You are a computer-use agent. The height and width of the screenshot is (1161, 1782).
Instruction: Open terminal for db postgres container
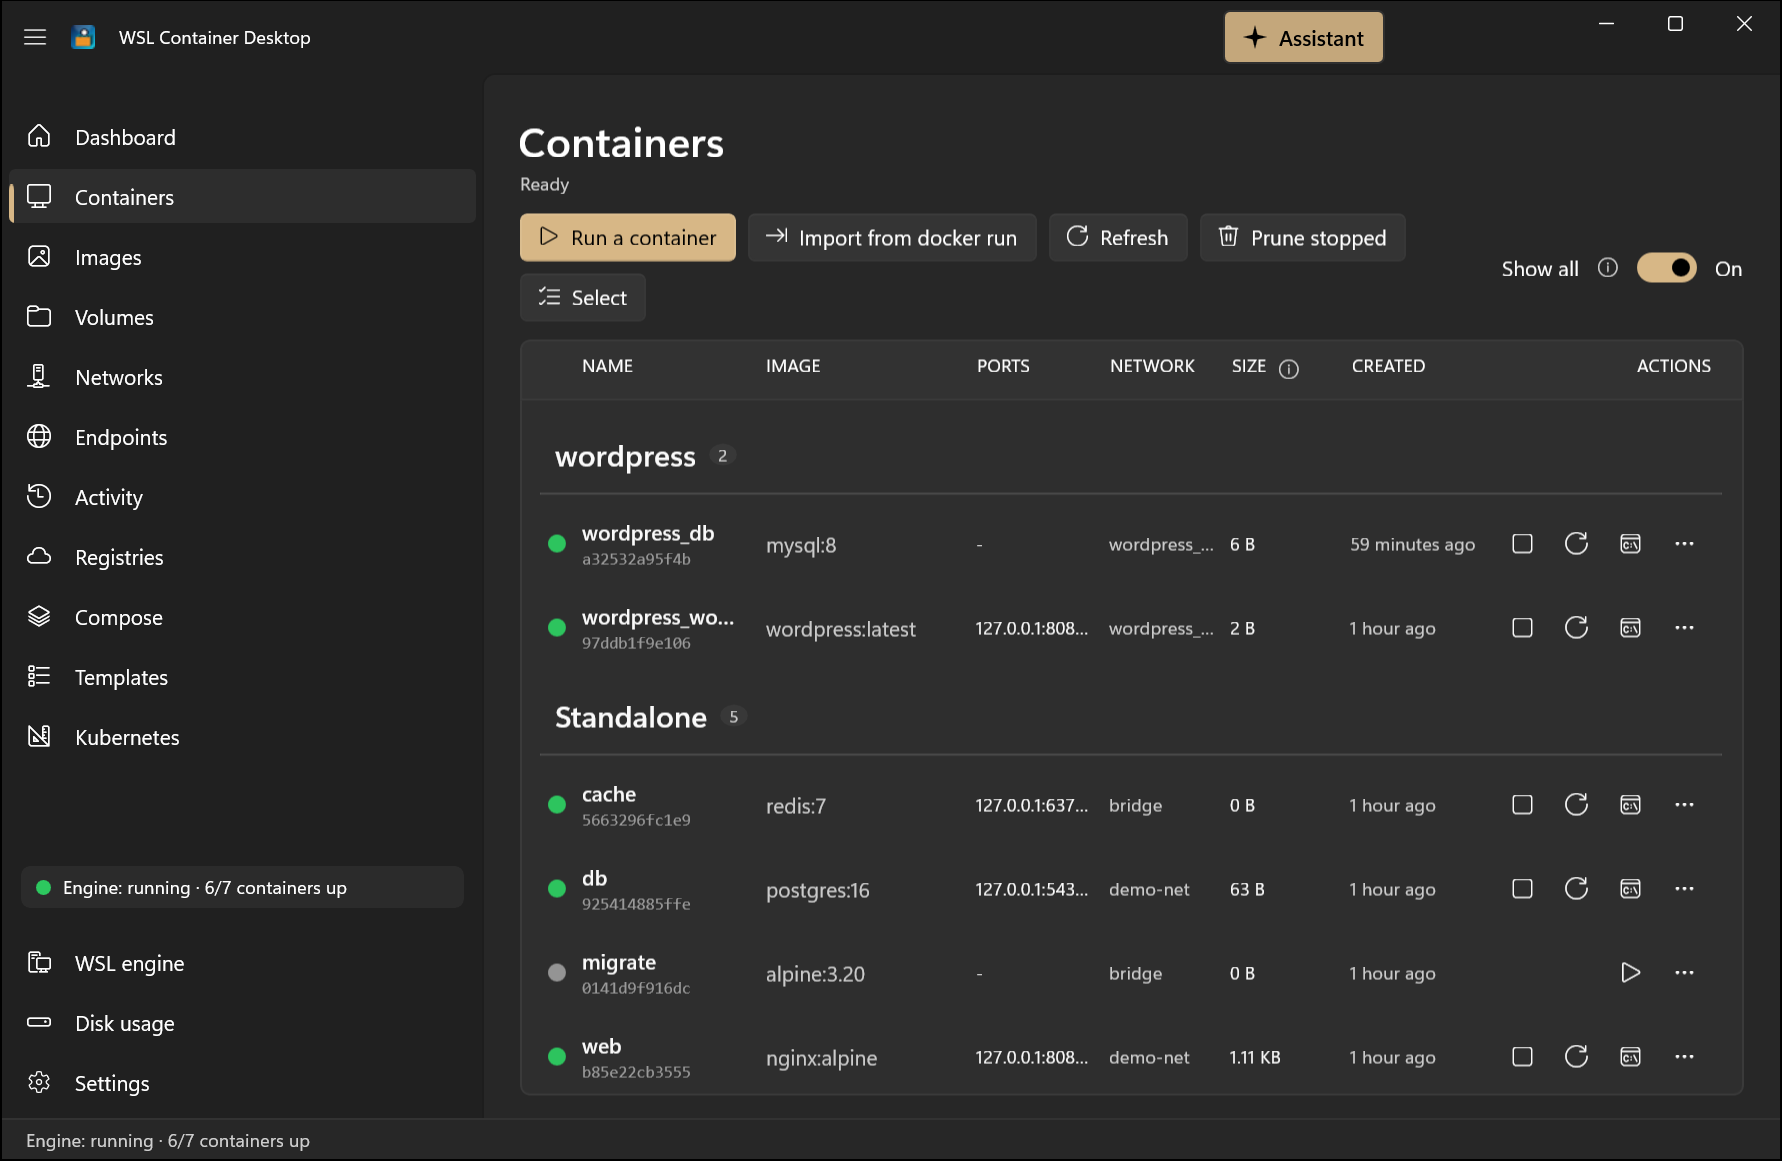click(1630, 889)
